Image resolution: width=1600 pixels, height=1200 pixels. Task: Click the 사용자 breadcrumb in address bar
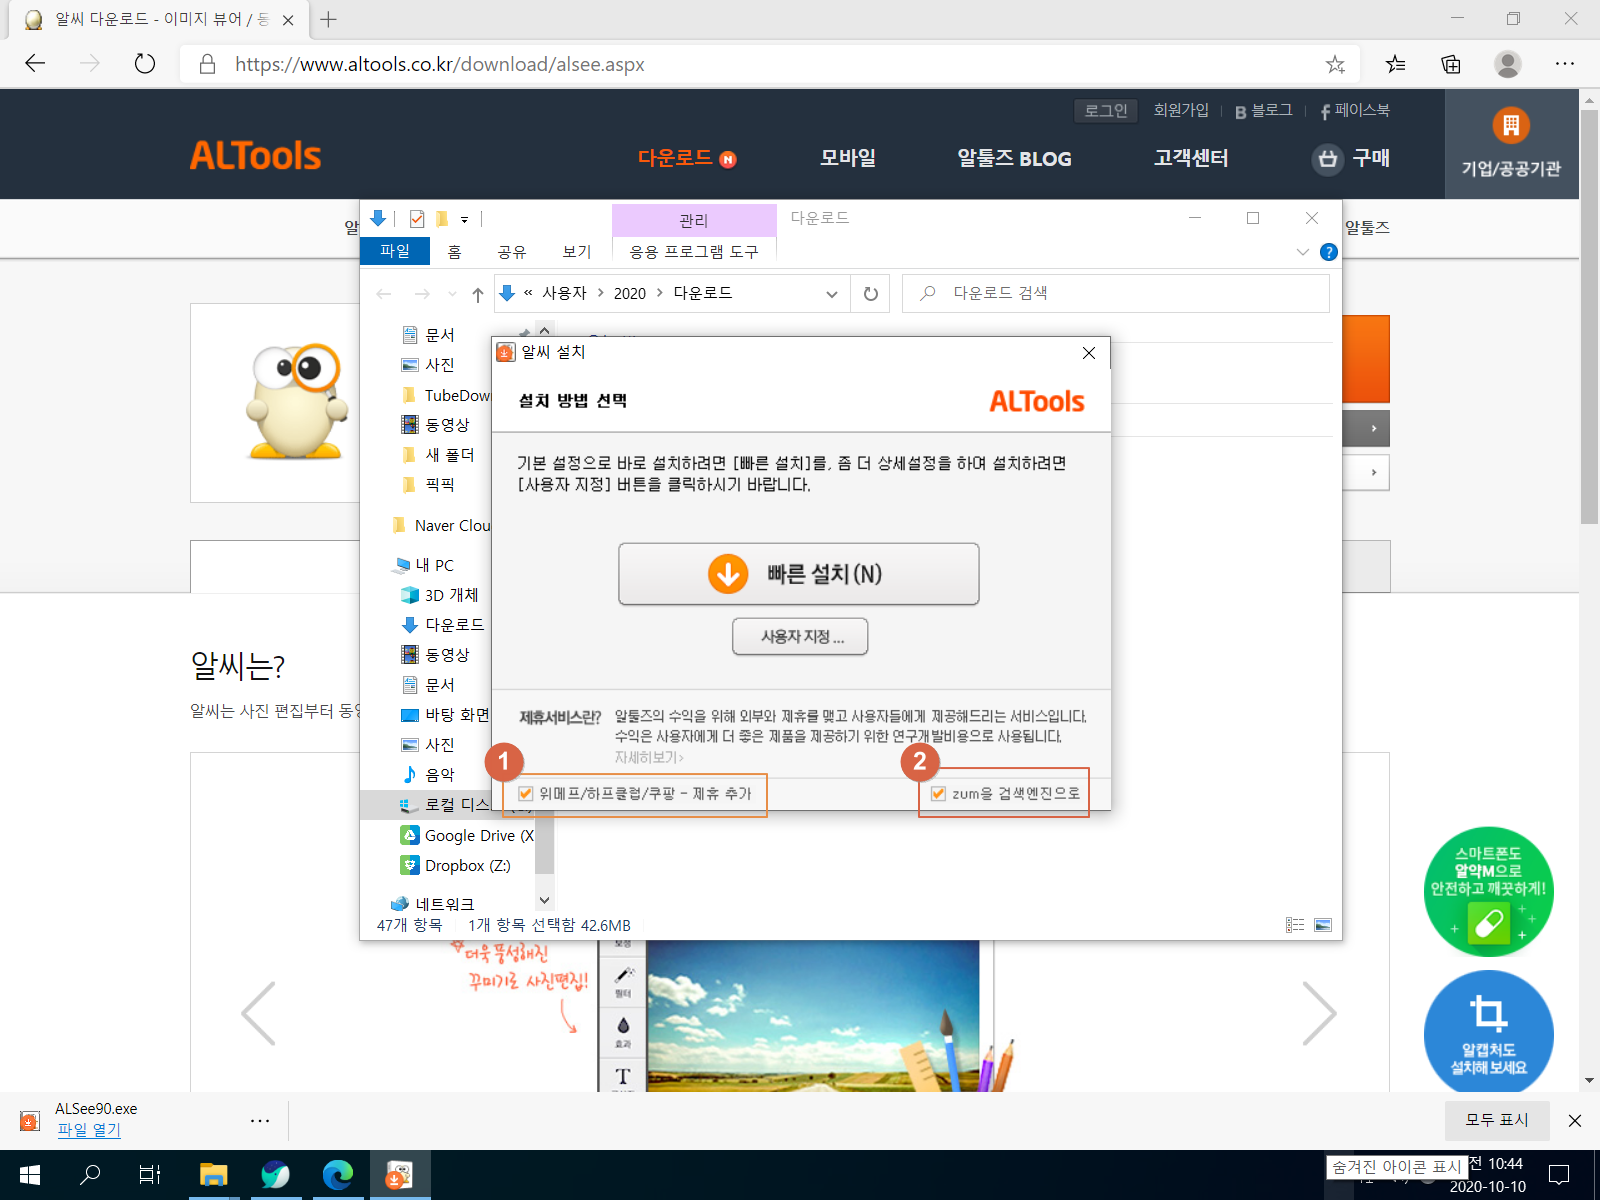pos(565,293)
